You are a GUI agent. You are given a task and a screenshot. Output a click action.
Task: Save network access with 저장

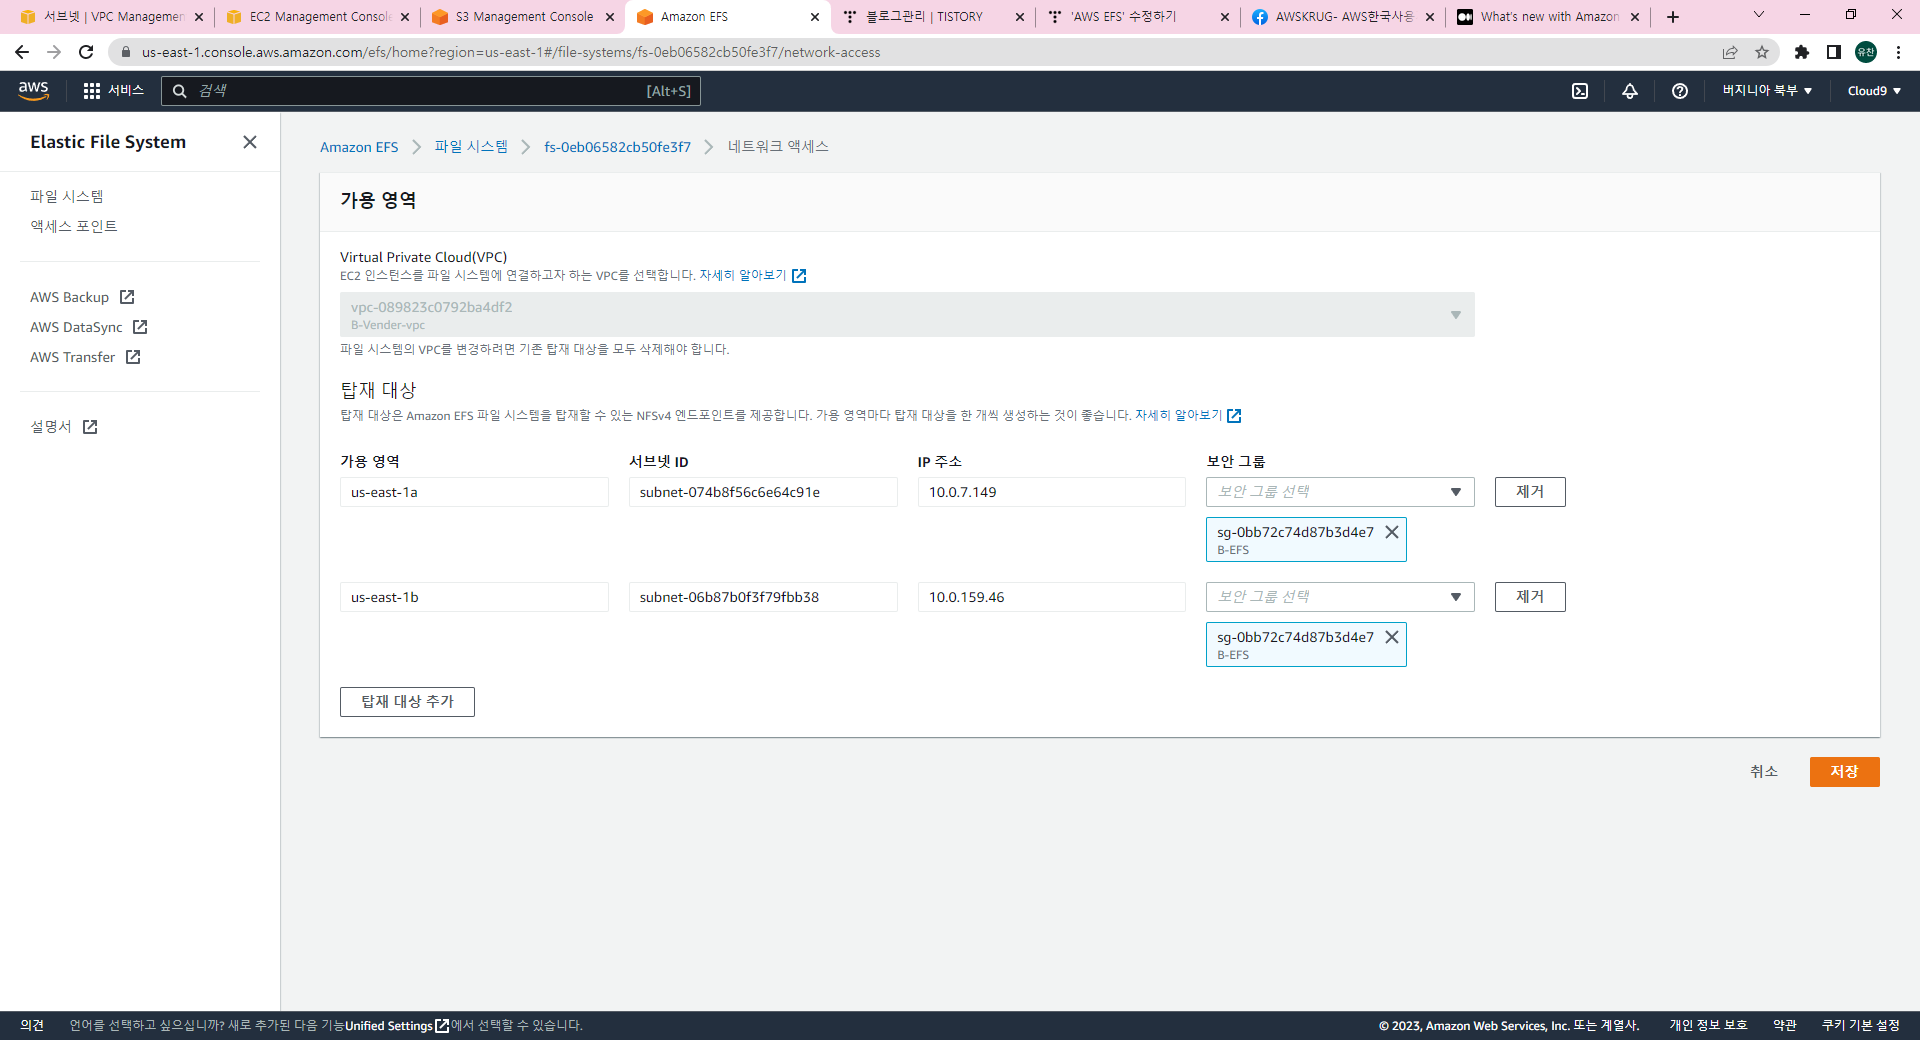tap(1844, 772)
